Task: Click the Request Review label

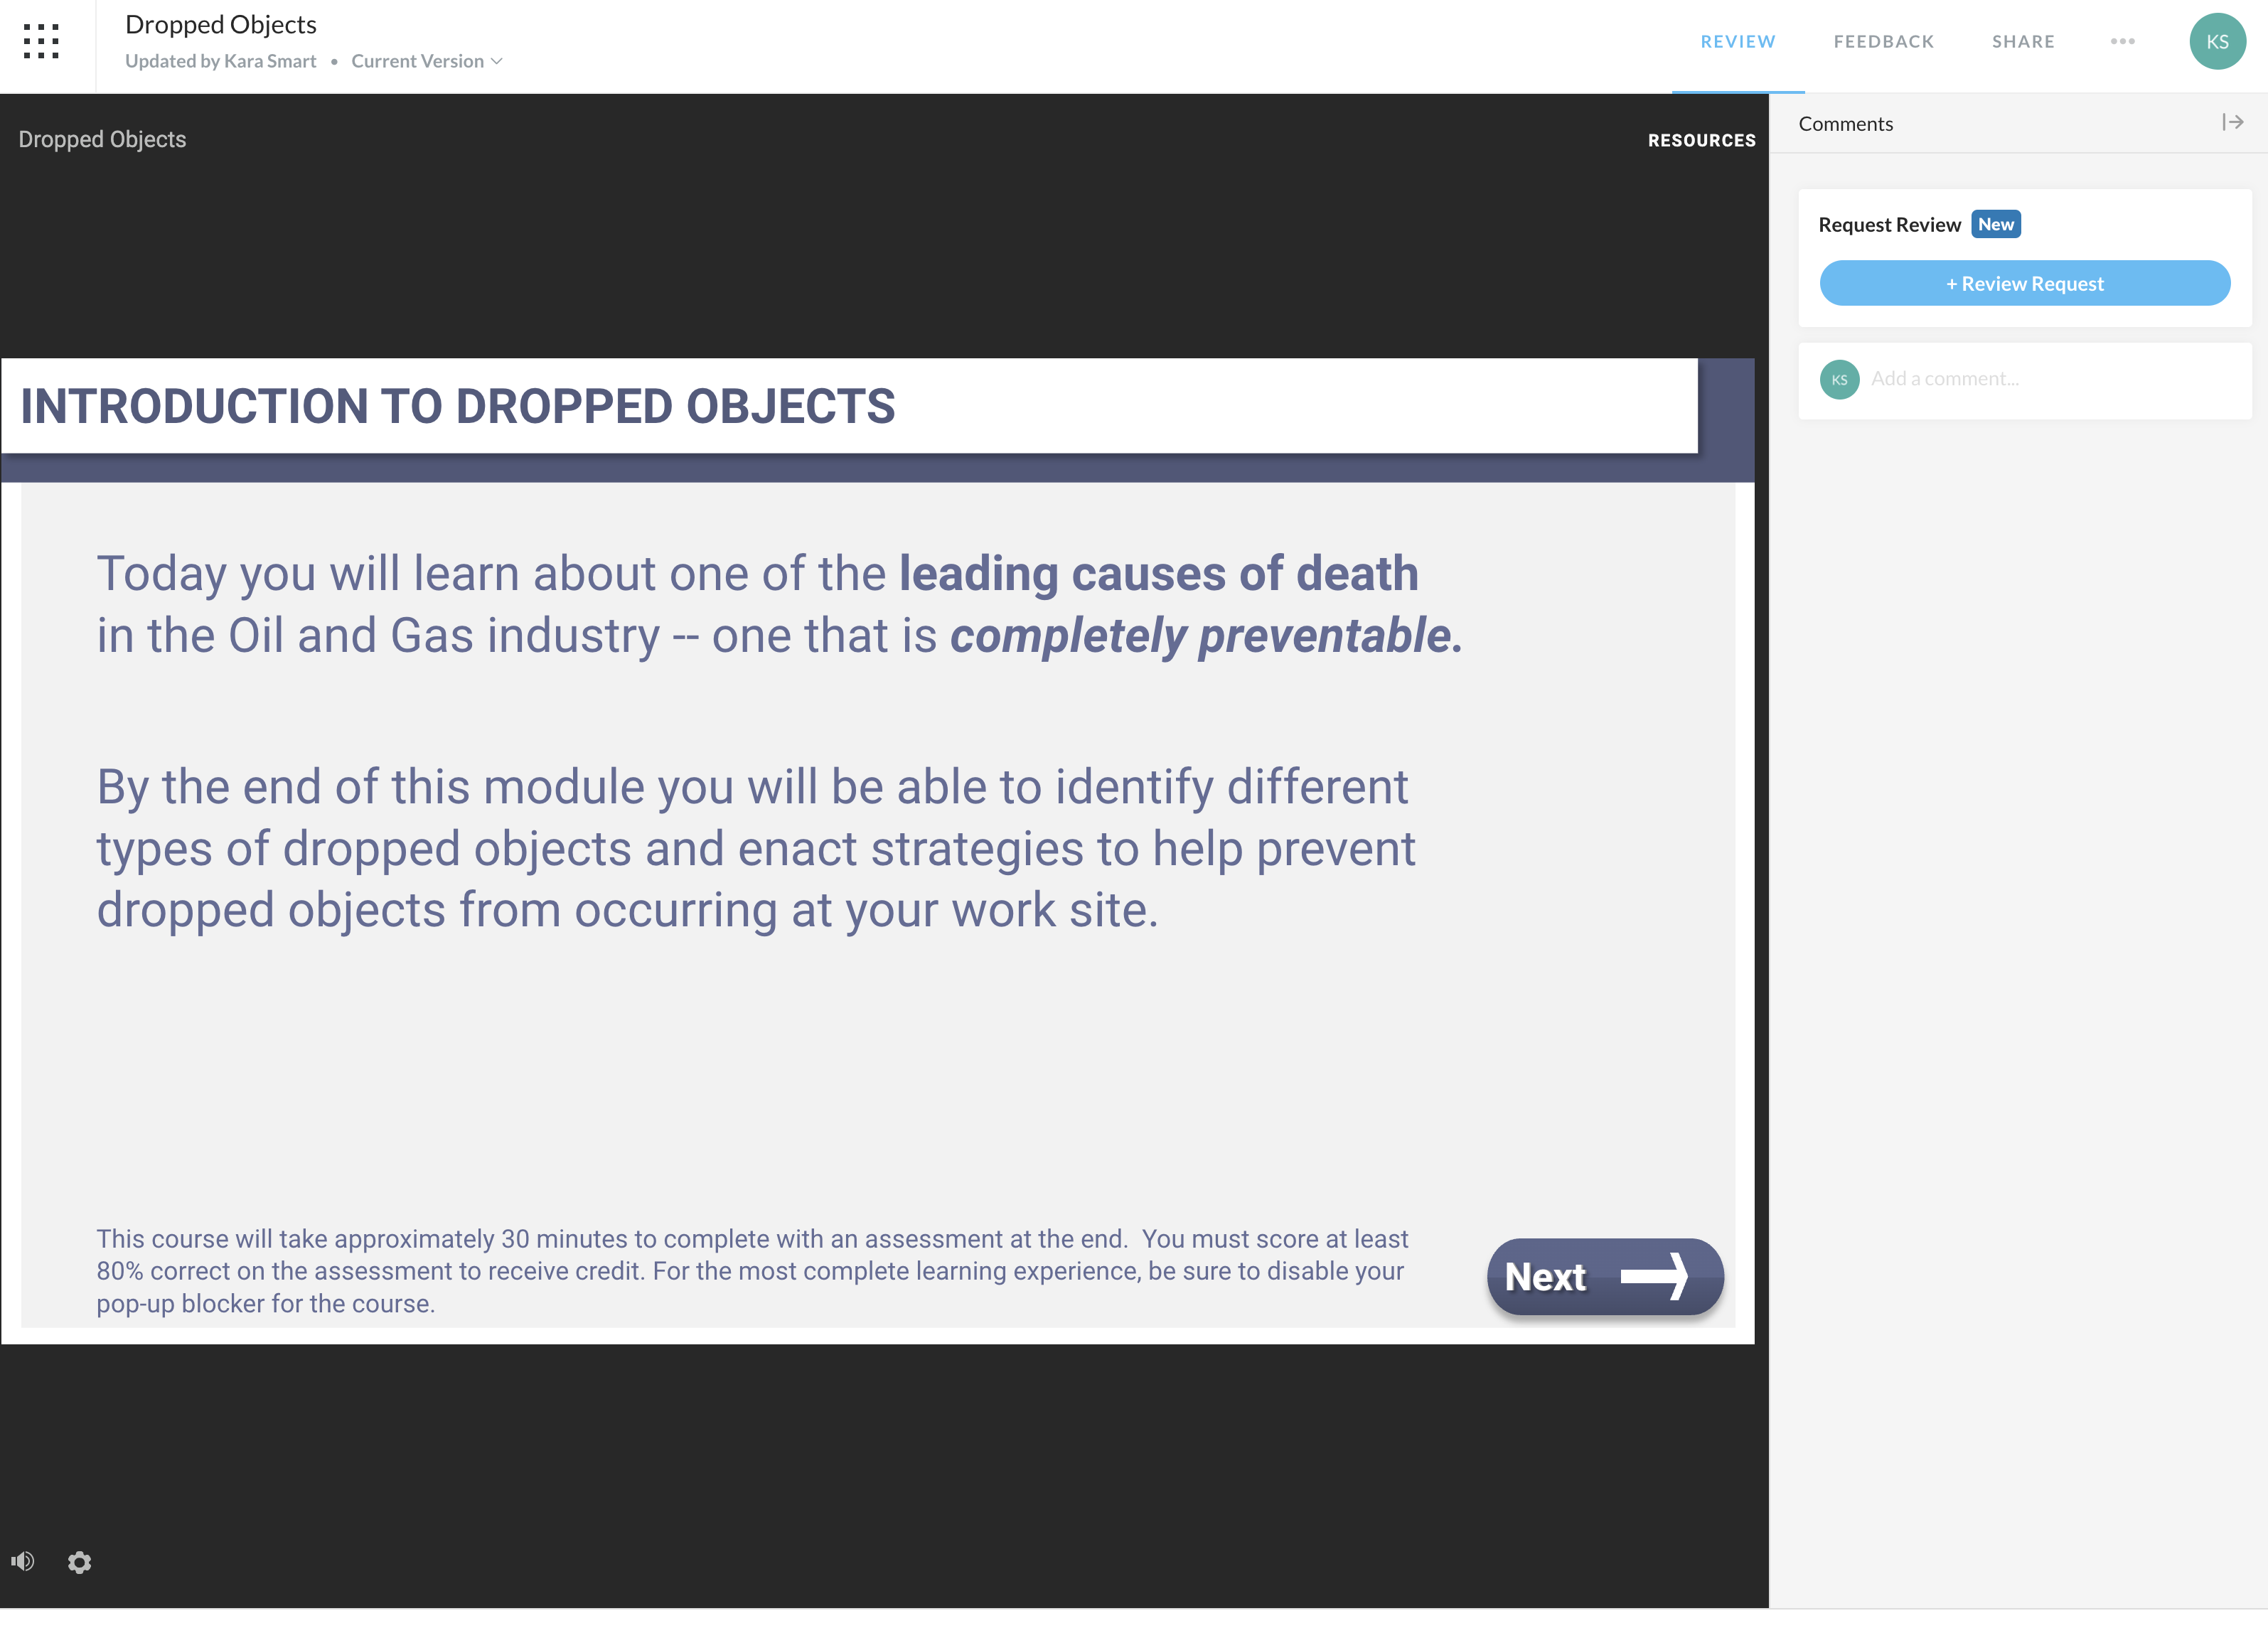Action: (x=1889, y=225)
